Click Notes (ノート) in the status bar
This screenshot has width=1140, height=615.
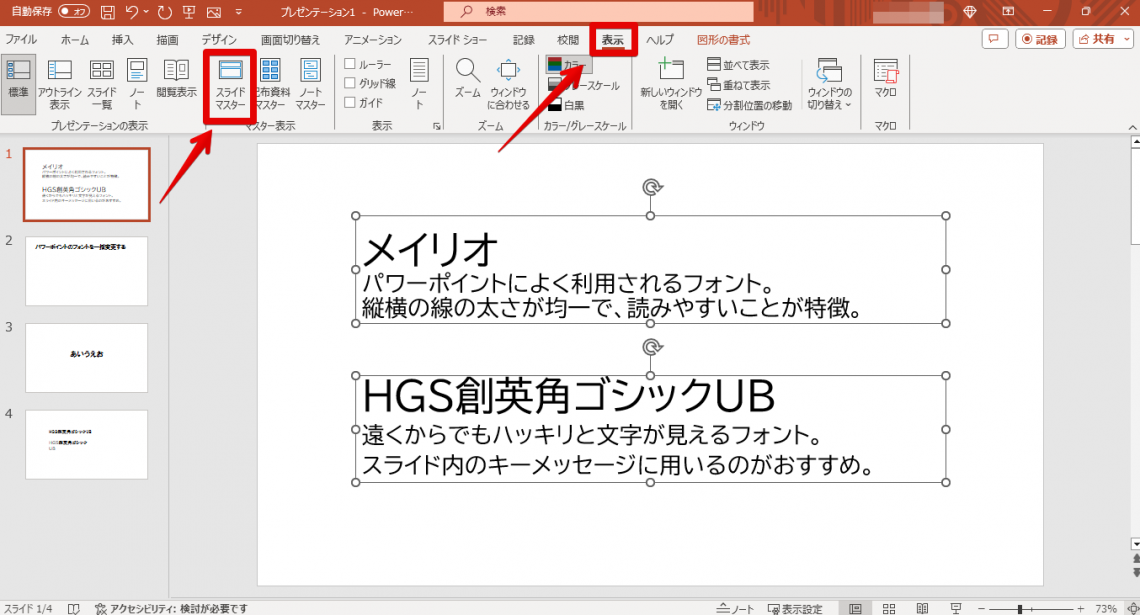tap(737, 608)
